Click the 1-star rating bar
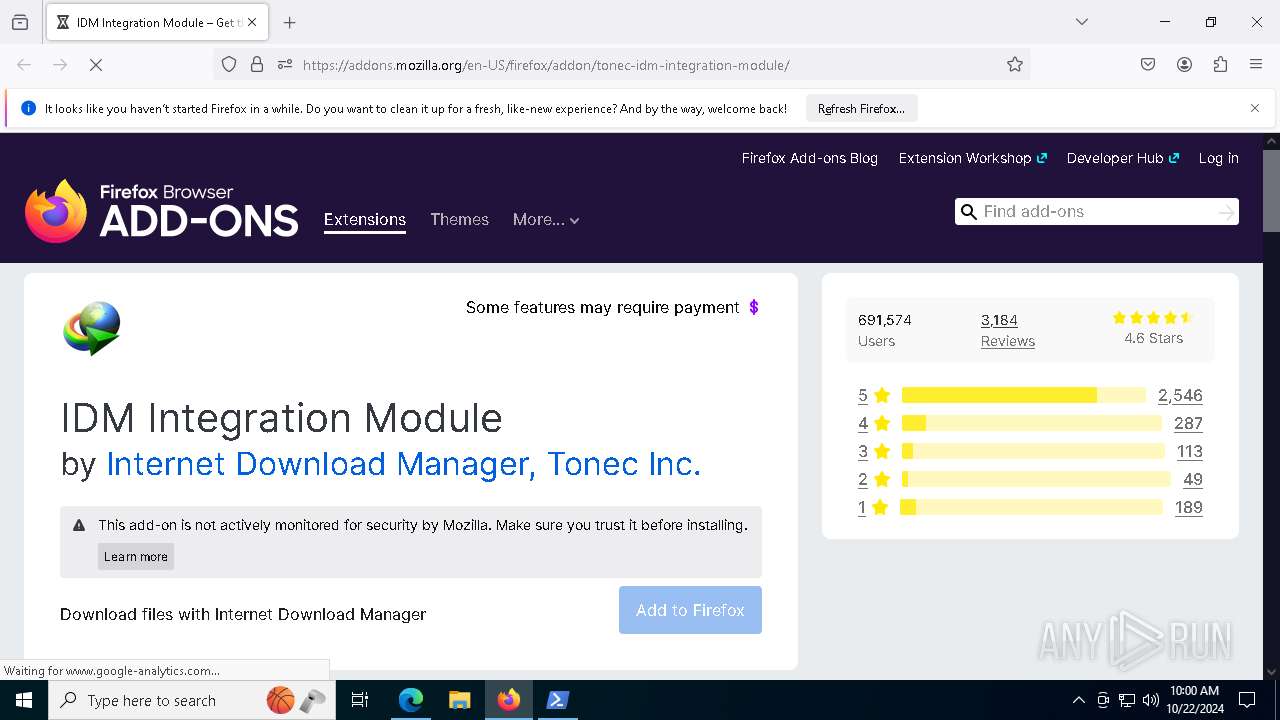The height and width of the screenshot is (720, 1280). tap(1031, 507)
